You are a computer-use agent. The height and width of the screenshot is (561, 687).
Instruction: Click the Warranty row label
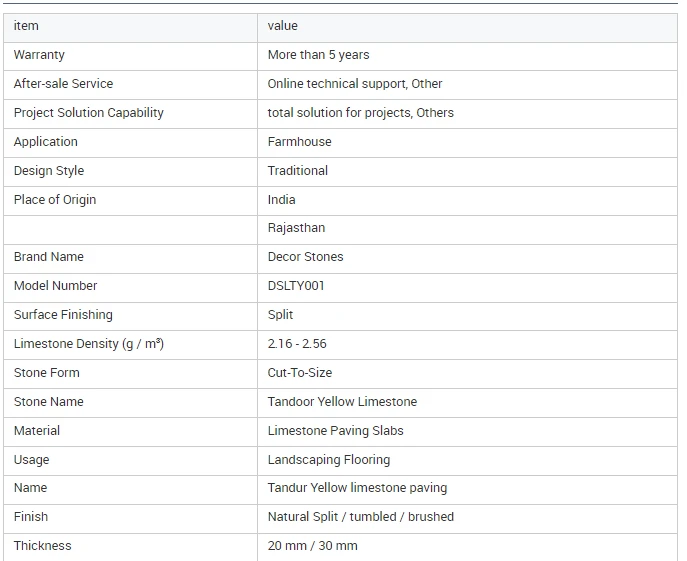(39, 55)
